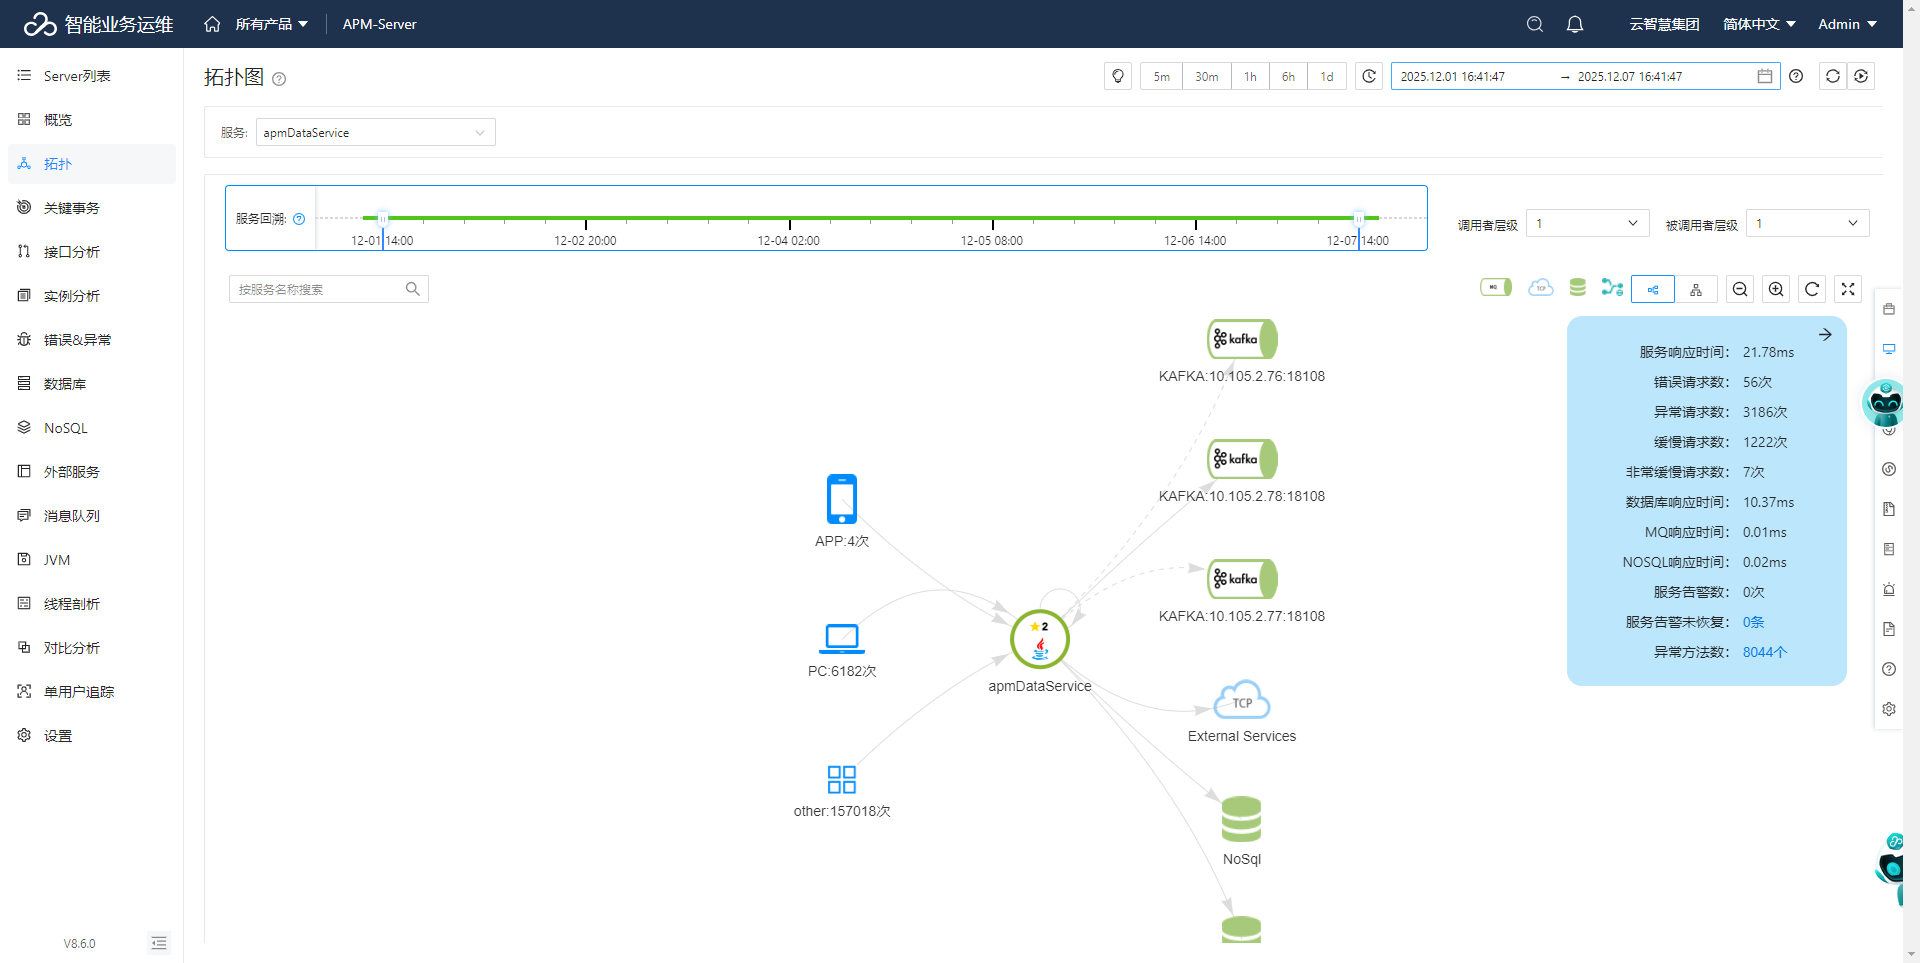Image resolution: width=1920 pixels, height=963 pixels.
Task: Toggle database nodes visibility in topology
Action: (1577, 288)
